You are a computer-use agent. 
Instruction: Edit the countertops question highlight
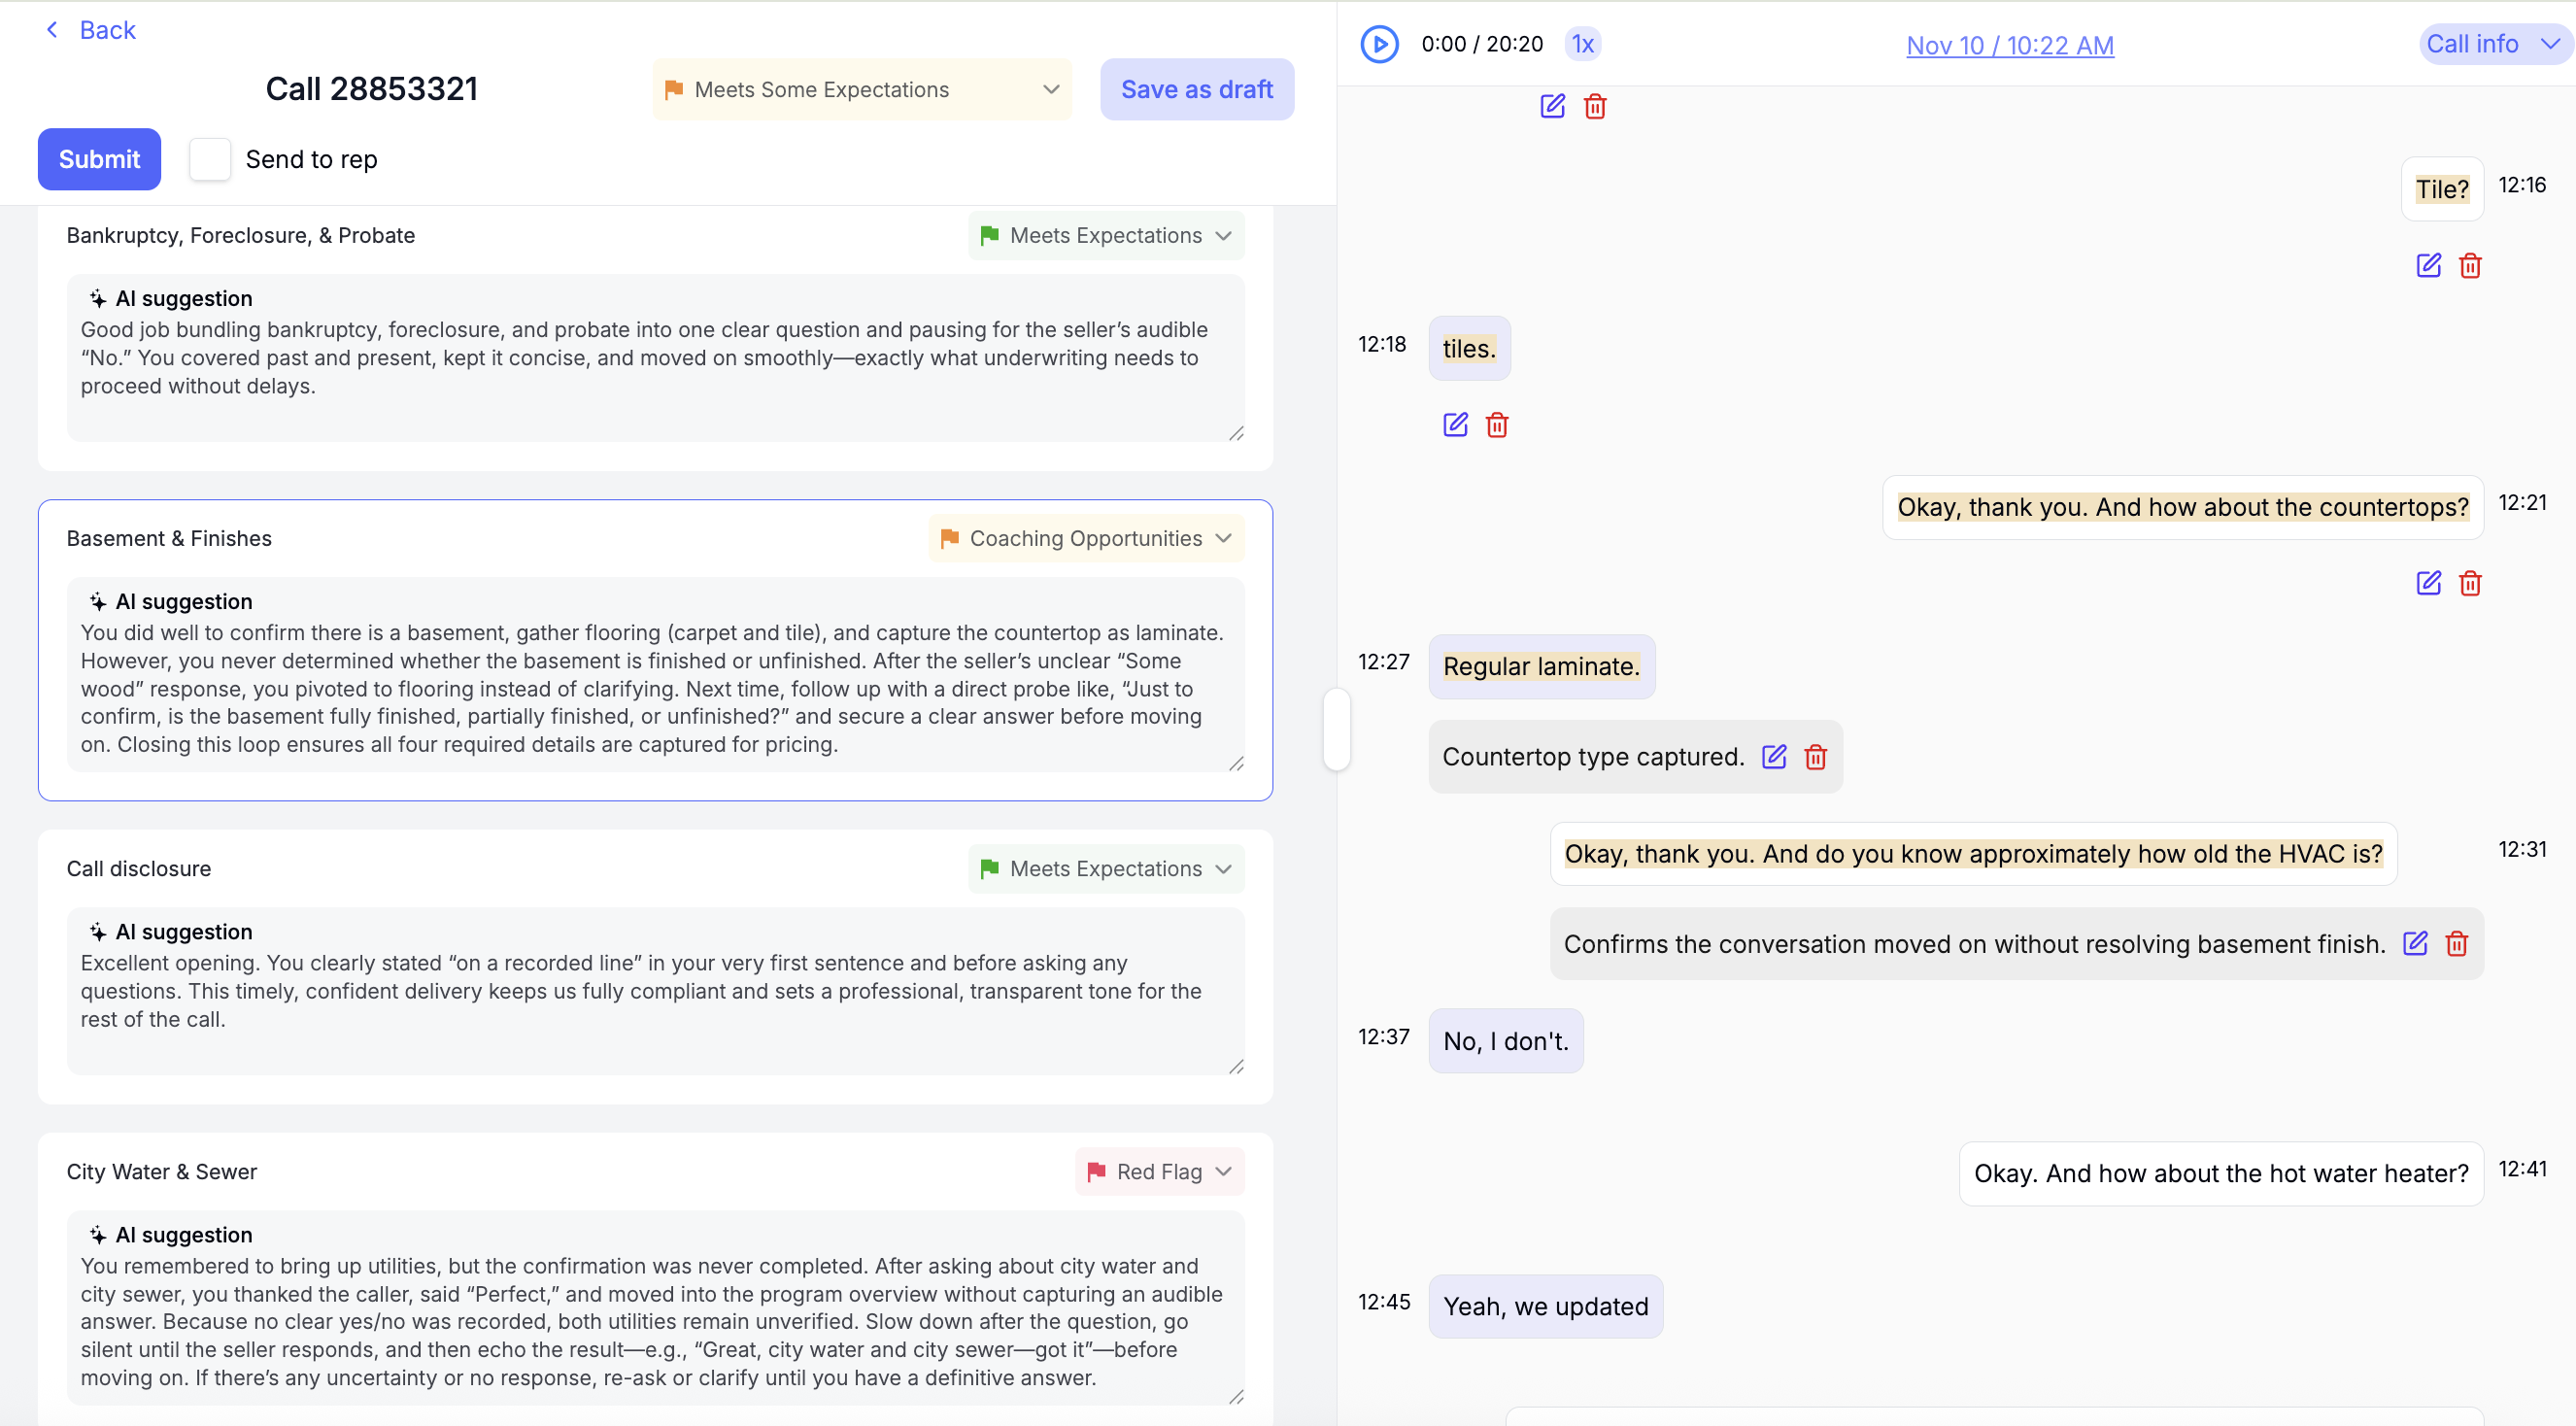2428,583
